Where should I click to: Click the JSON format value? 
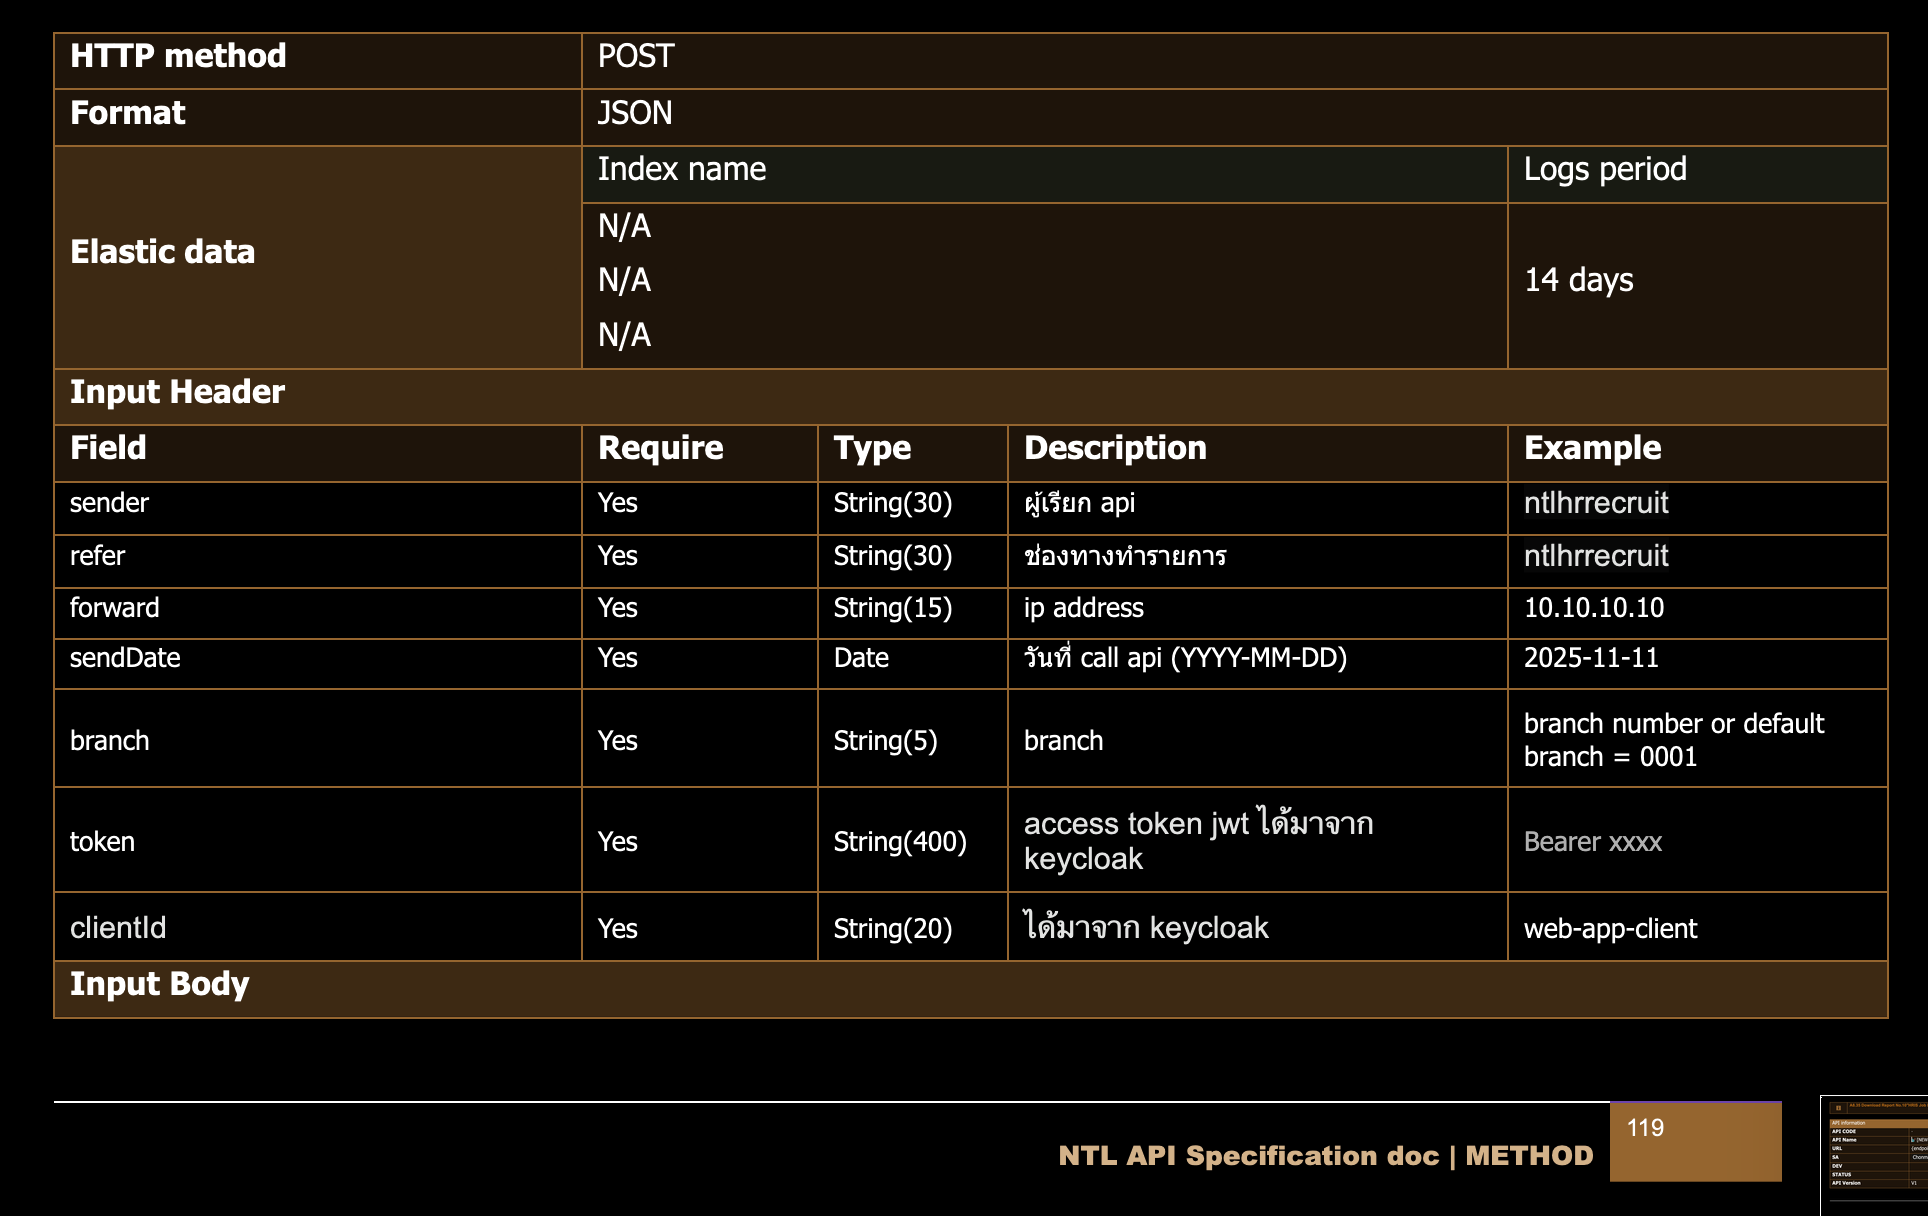tap(635, 113)
